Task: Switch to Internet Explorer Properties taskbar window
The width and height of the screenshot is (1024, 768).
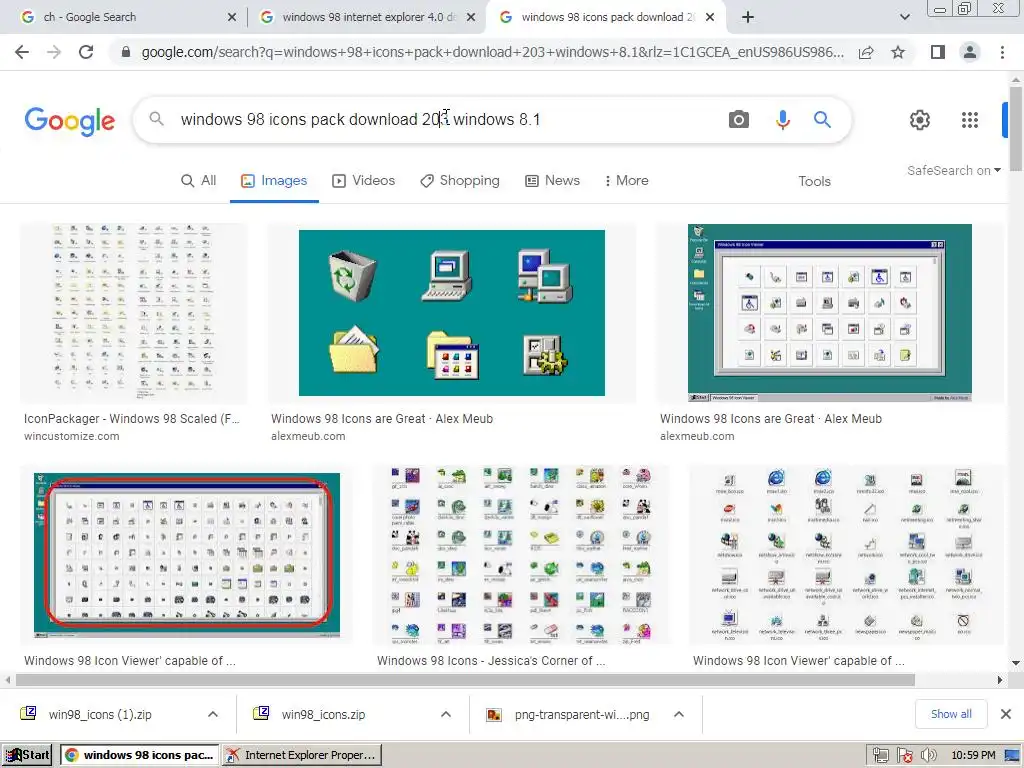Action: 301,755
